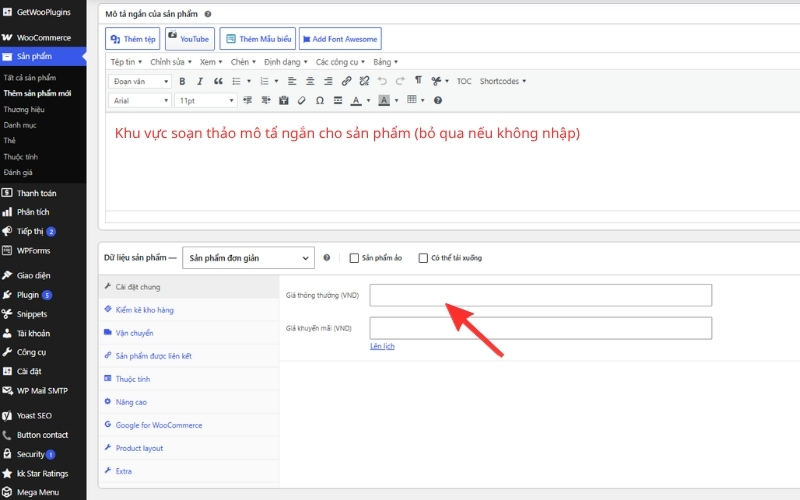Viewport: 800px width, 500px height.
Task: Expand the Arial font family dropdown
Action: [x=139, y=101]
